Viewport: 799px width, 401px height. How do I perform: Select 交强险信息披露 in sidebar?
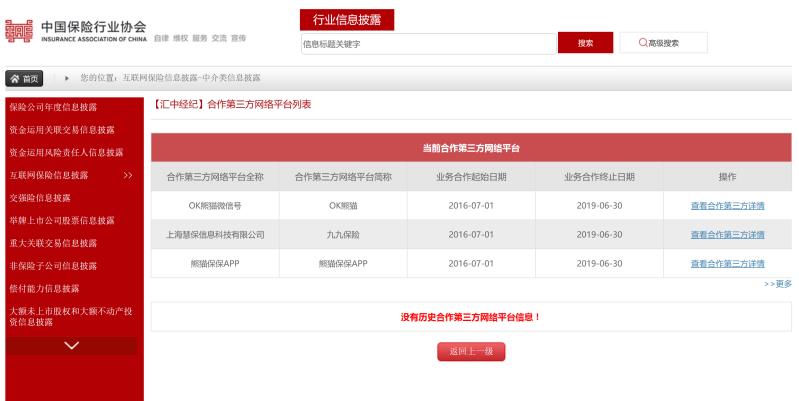coord(40,198)
